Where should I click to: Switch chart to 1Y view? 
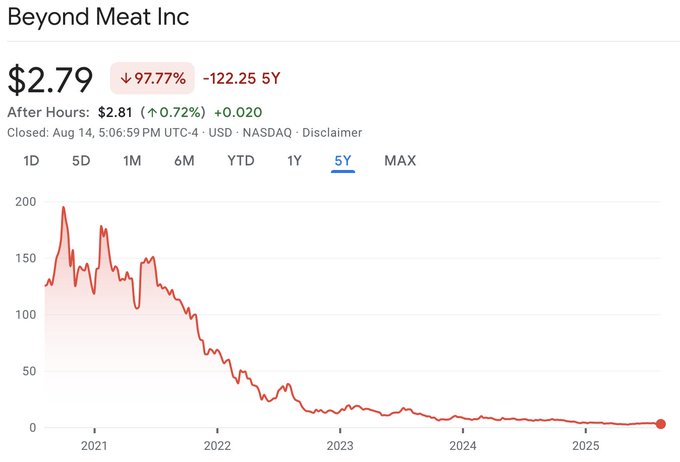(294, 160)
